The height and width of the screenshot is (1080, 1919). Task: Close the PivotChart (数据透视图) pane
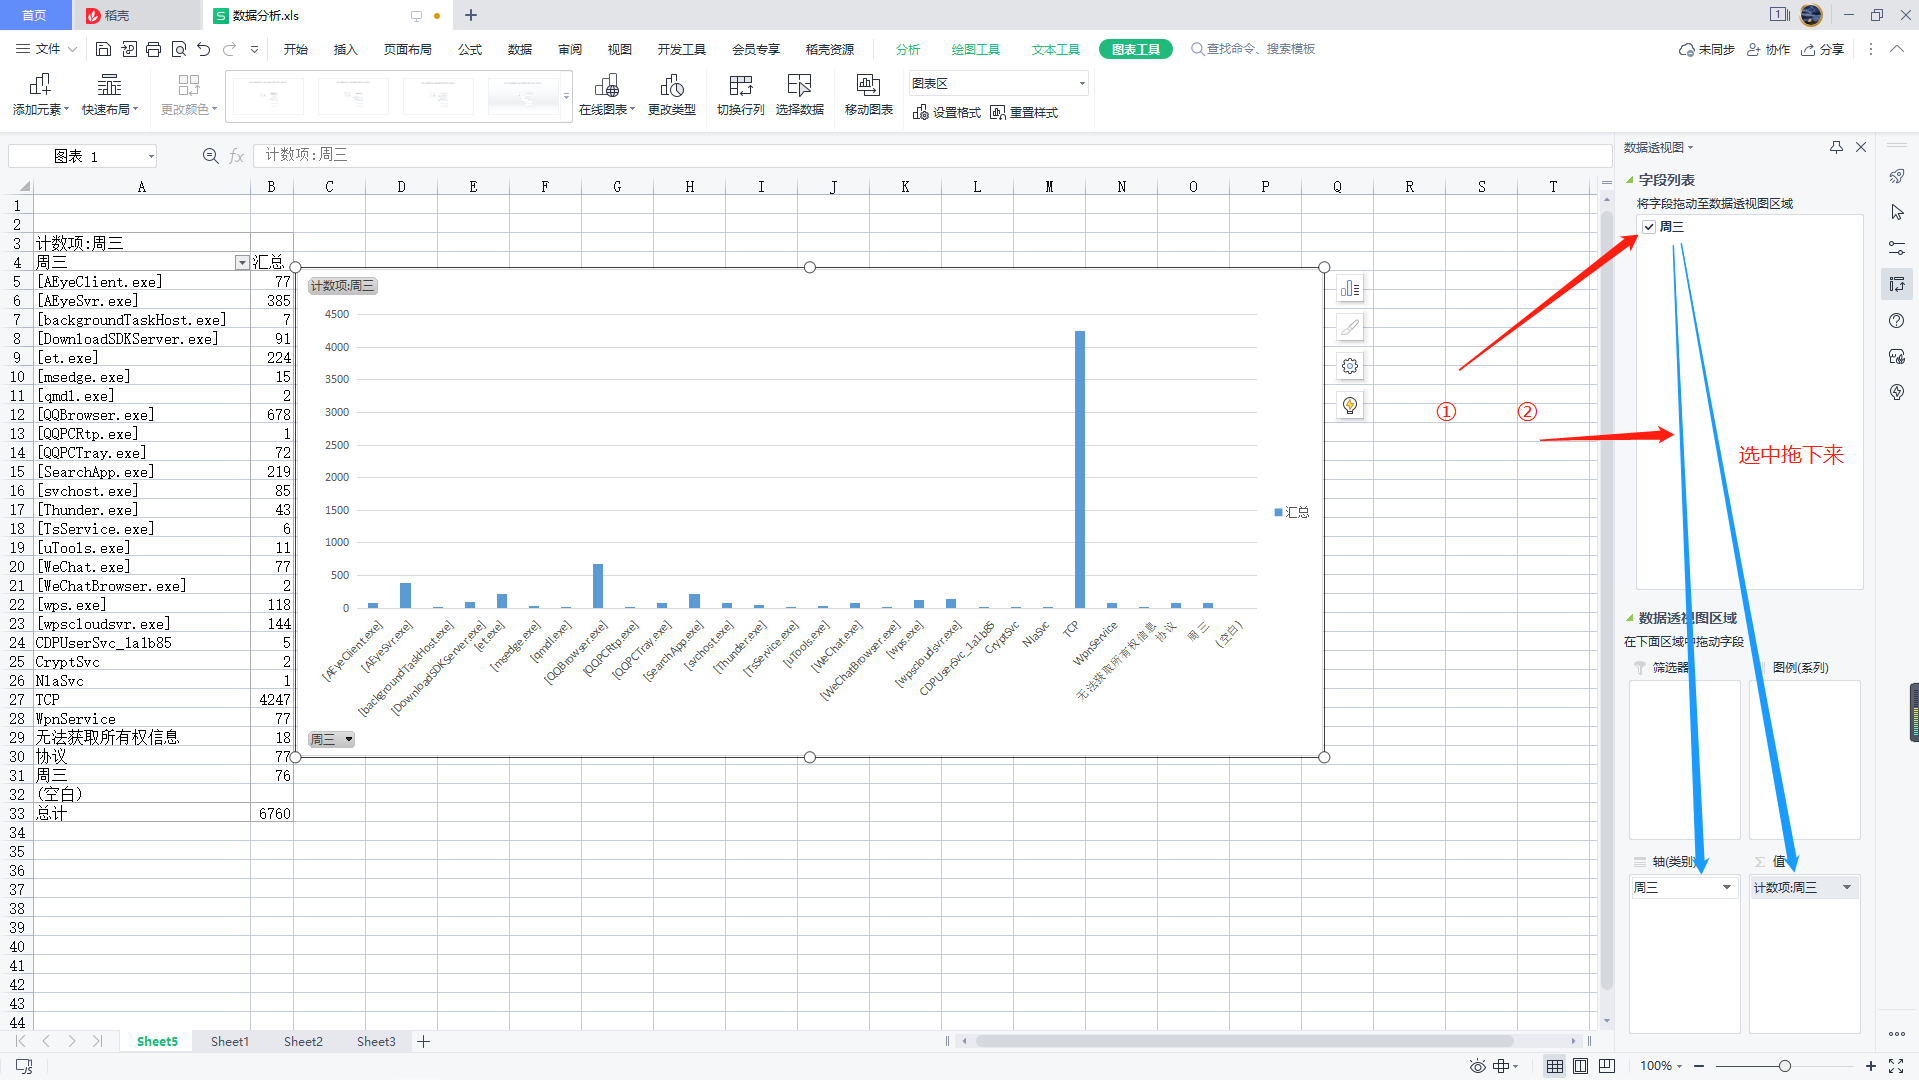coord(1861,147)
